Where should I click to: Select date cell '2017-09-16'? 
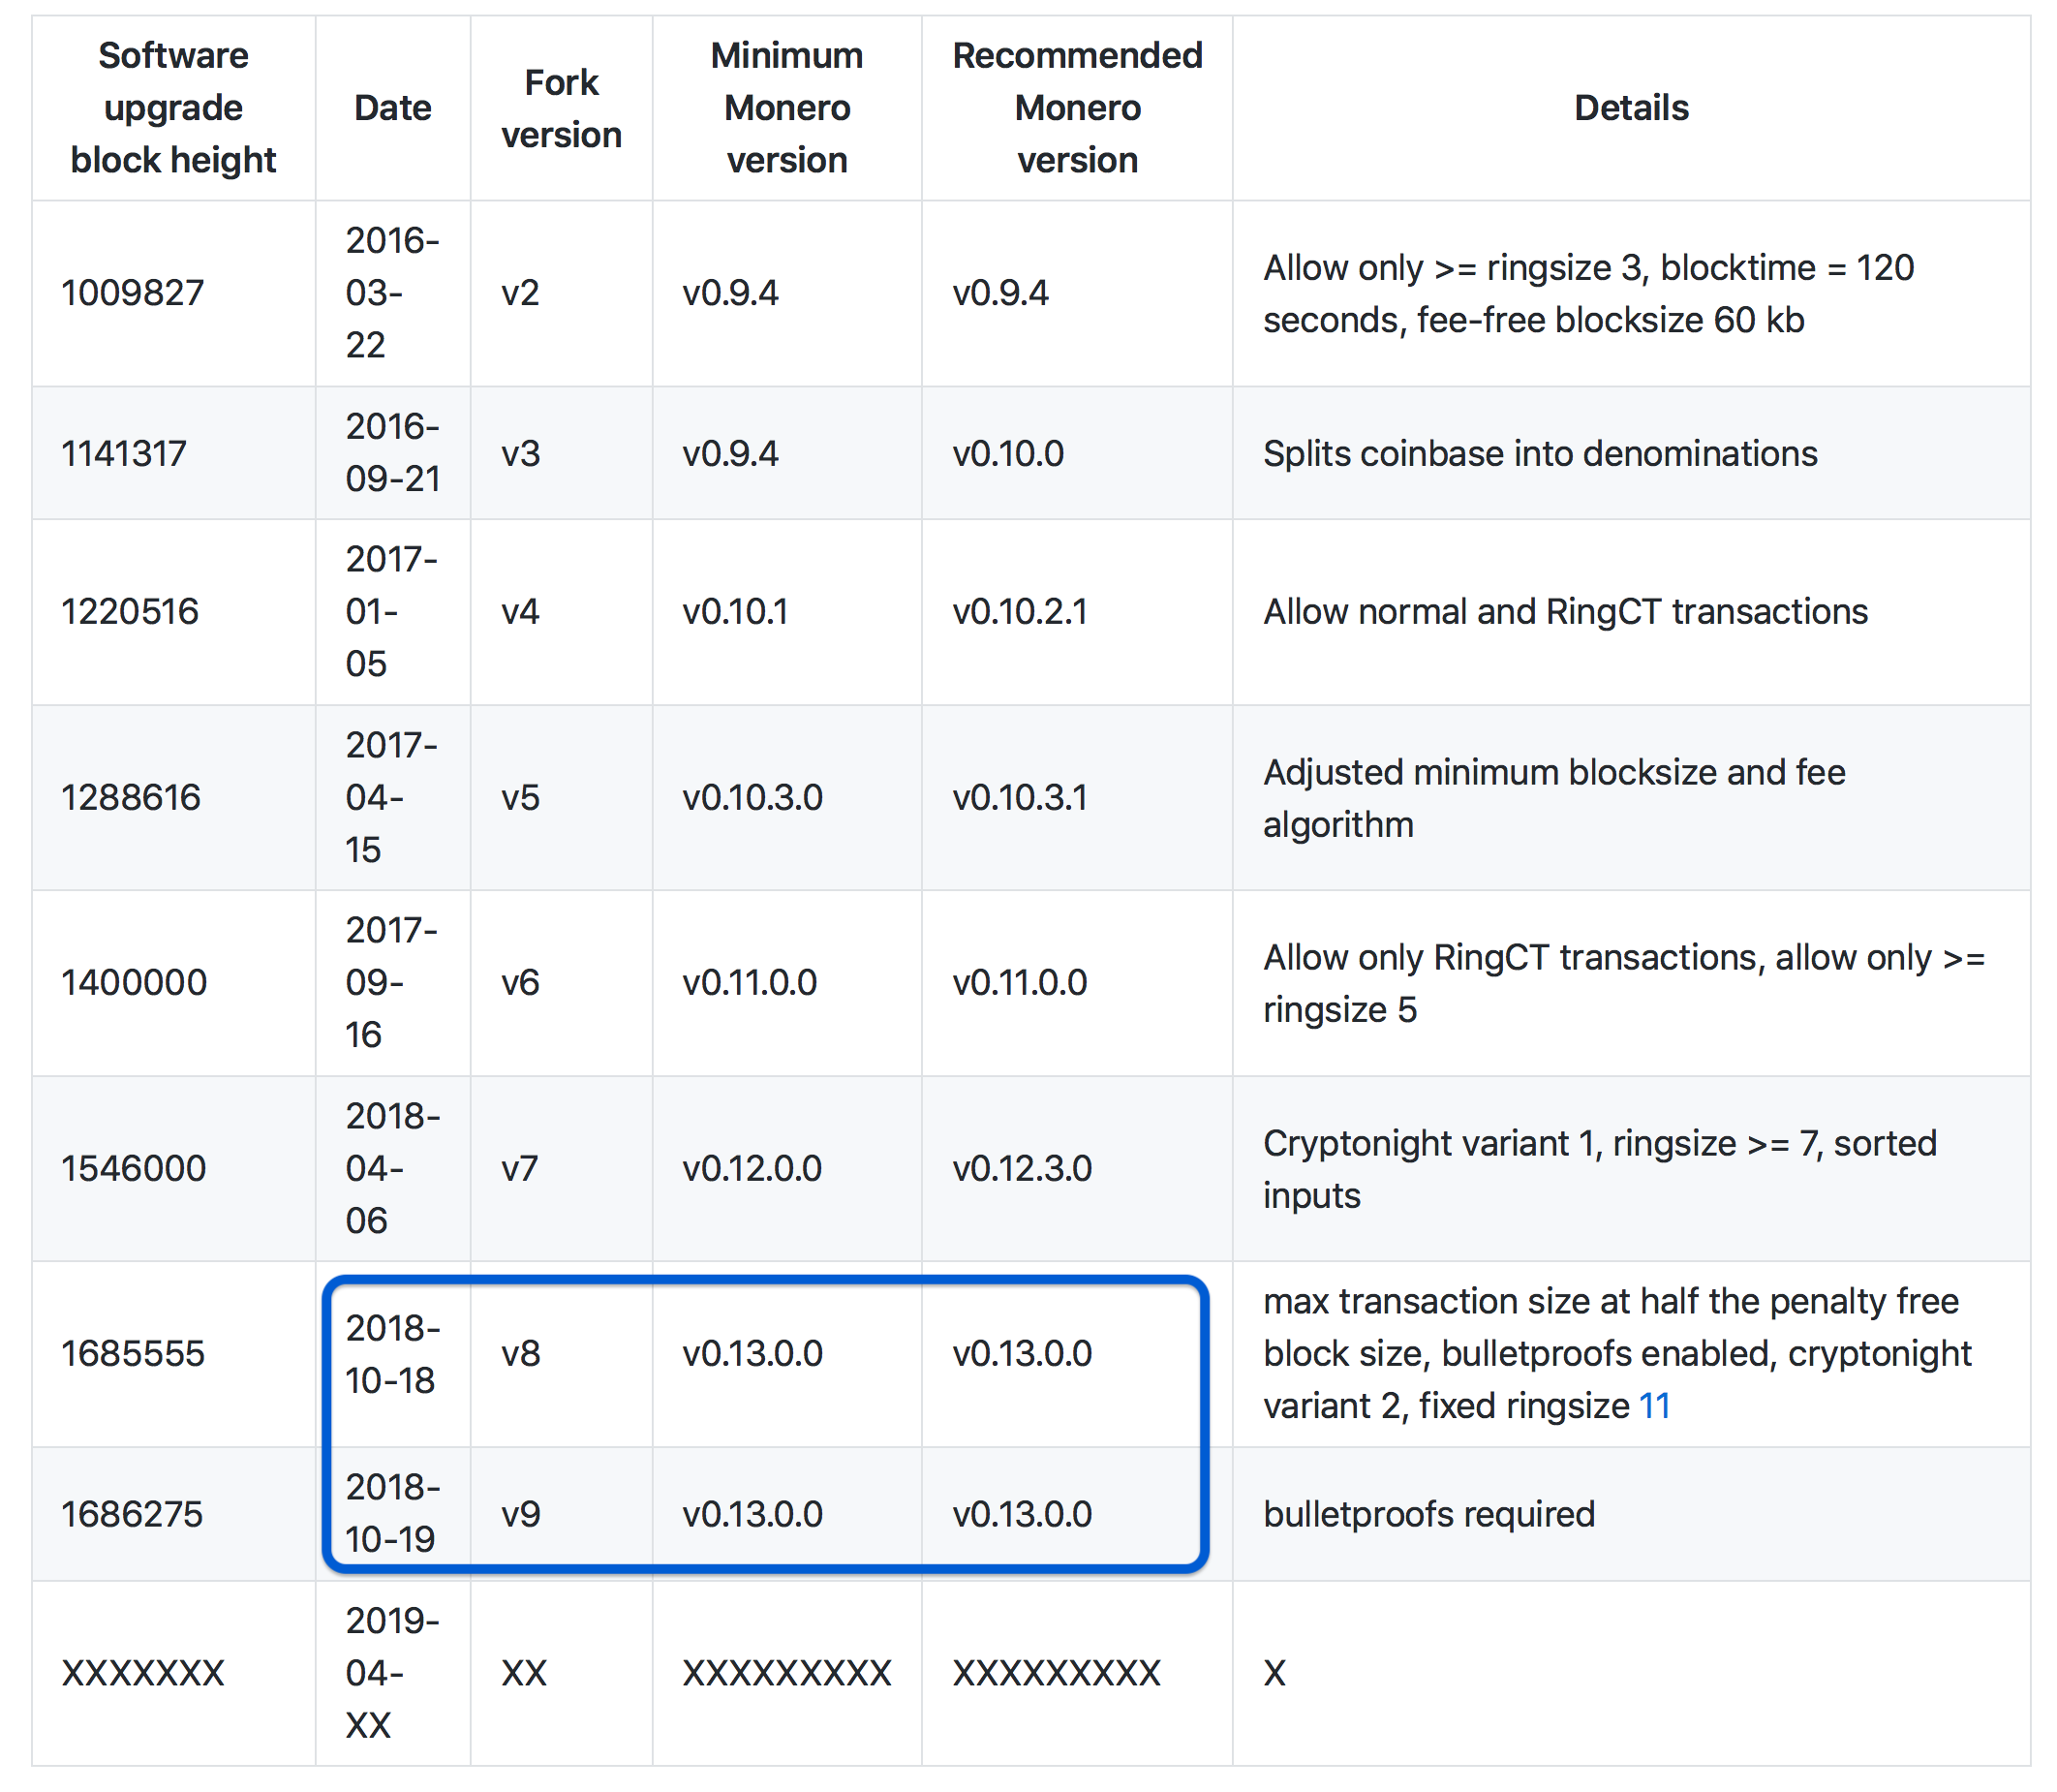(x=392, y=982)
